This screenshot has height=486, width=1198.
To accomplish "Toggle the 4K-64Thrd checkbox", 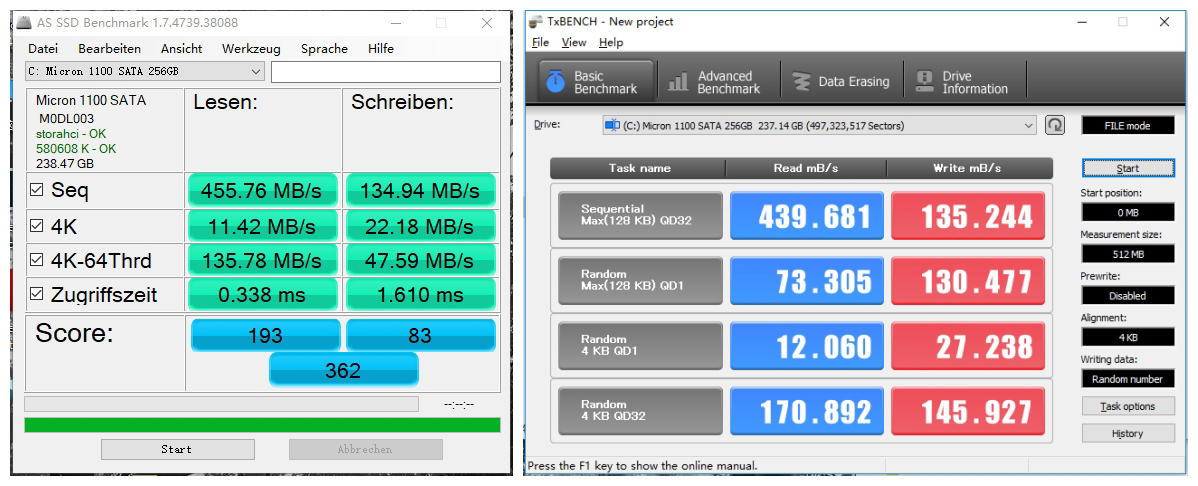I will point(38,262).
